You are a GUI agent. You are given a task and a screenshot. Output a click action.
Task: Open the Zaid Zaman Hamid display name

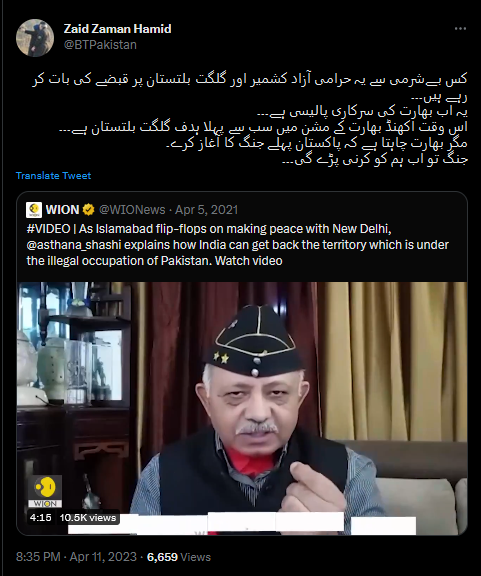point(118,29)
